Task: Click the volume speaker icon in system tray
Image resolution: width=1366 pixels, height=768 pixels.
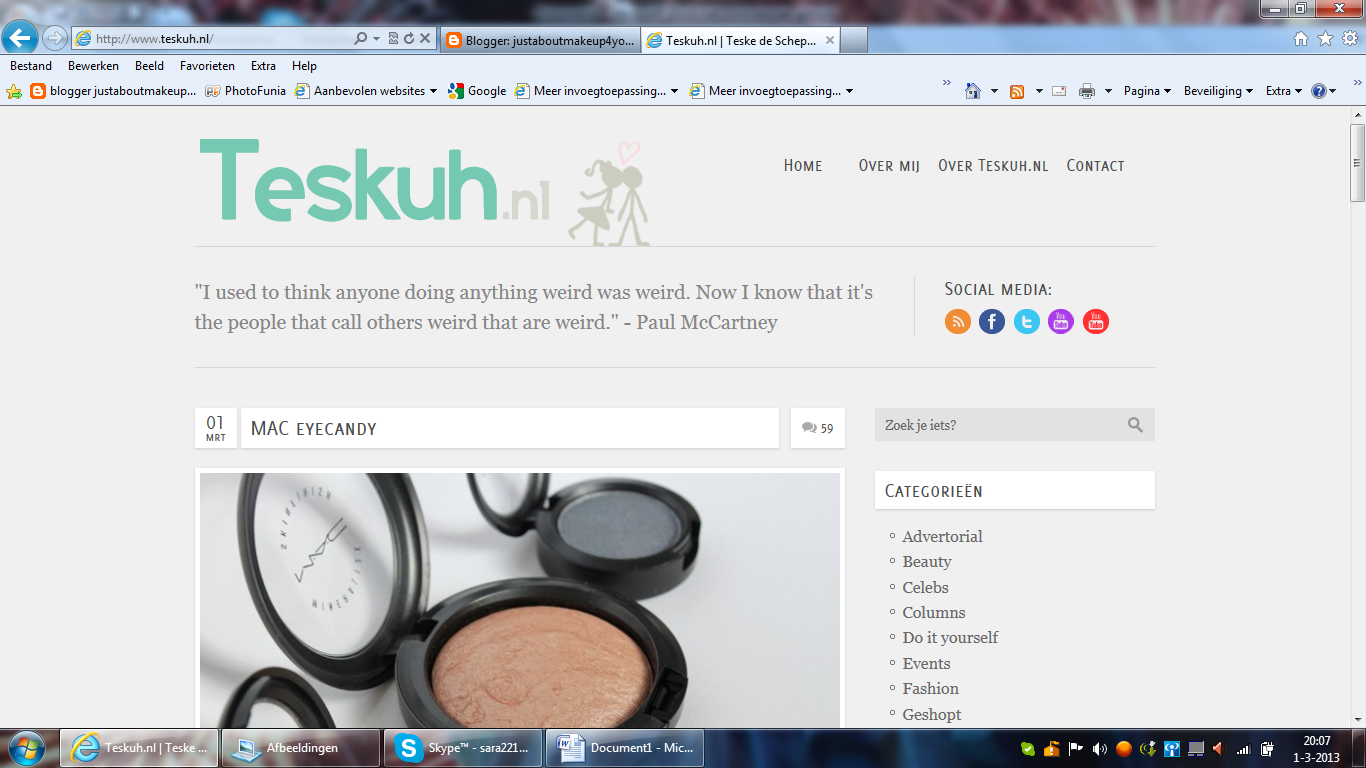Action: point(1100,748)
